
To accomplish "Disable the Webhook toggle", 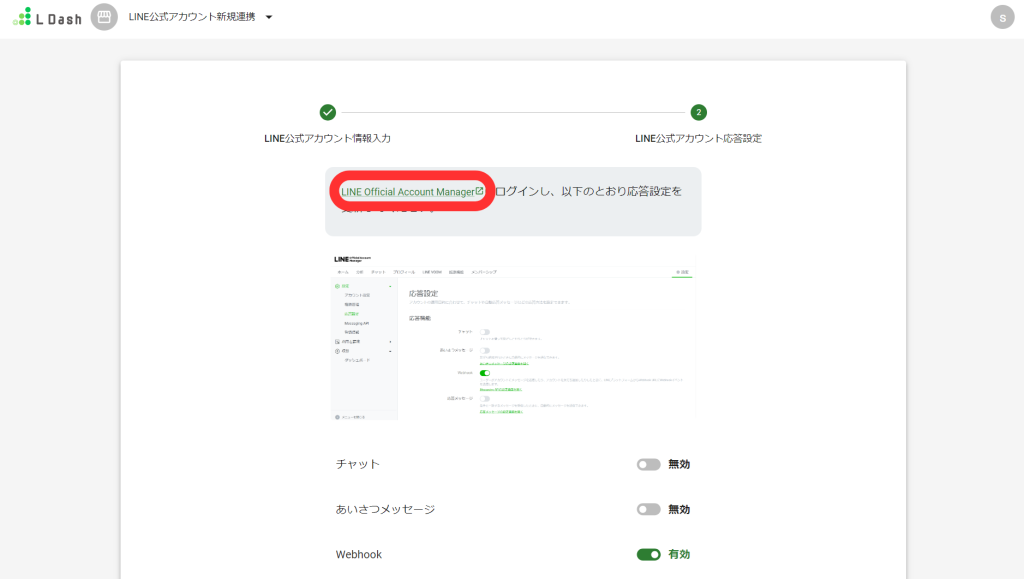I will coord(649,554).
